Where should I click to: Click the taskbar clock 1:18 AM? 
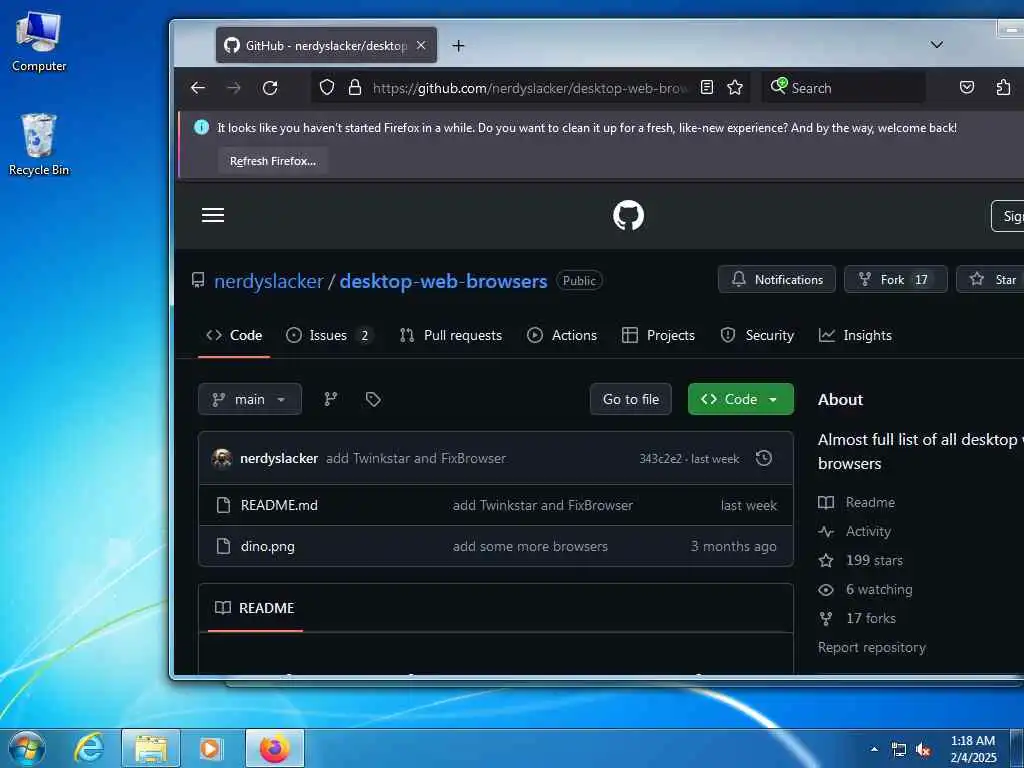(973, 749)
